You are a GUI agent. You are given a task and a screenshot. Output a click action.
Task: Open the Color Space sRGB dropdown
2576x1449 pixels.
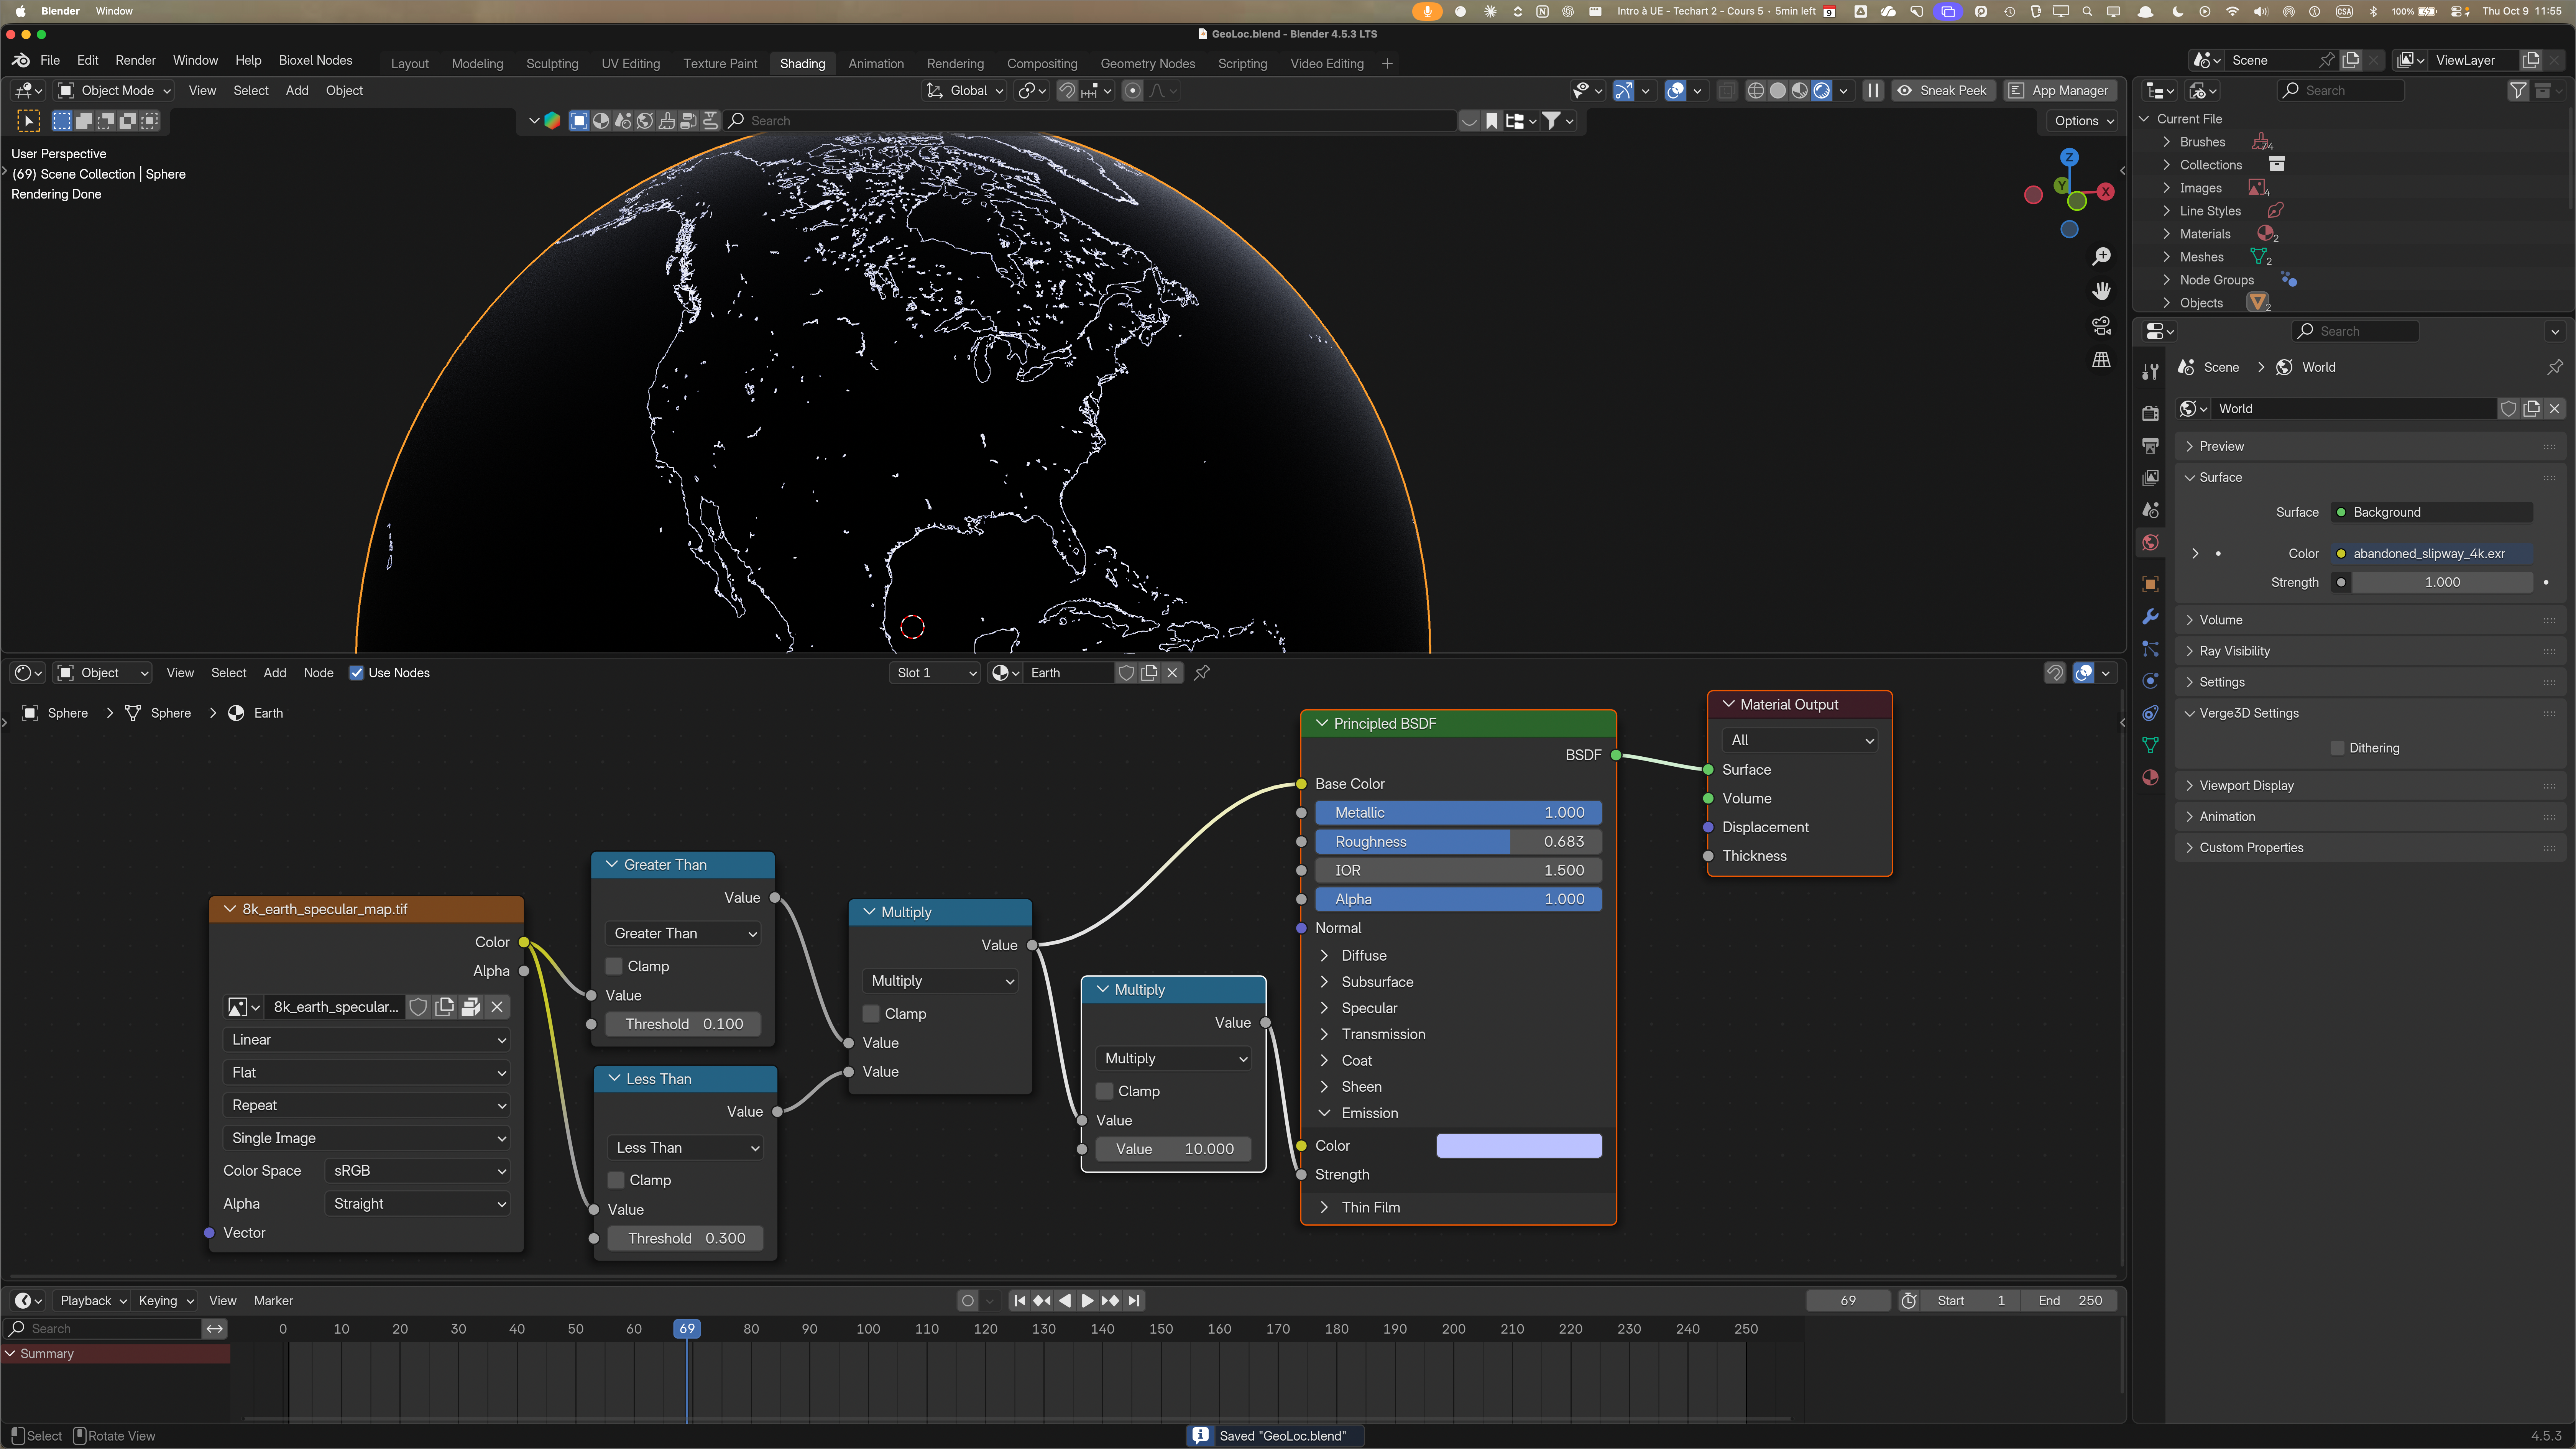[x=417, y=1171]
